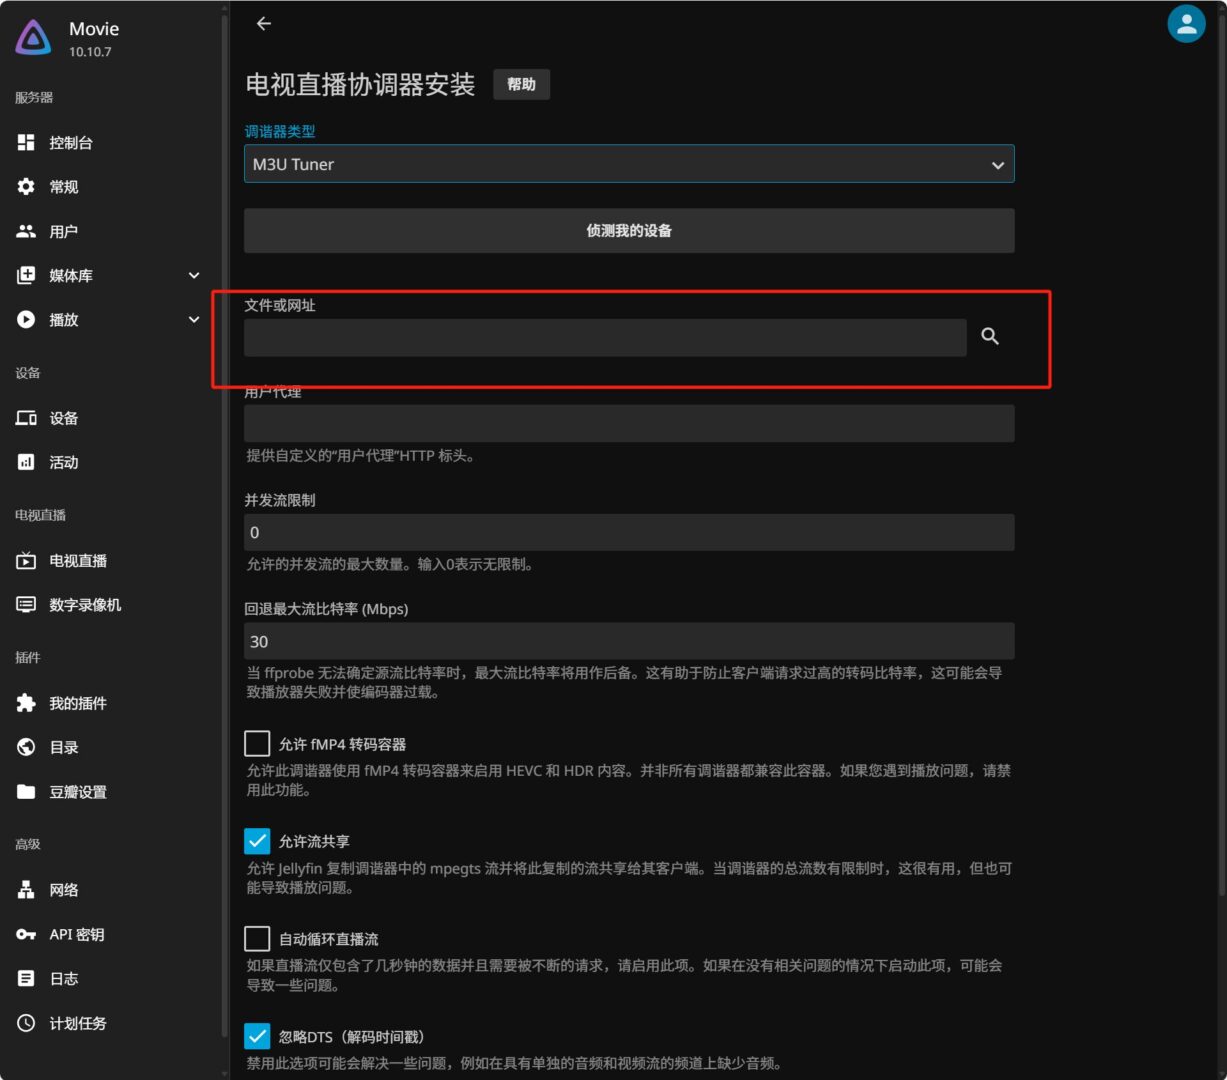1227x1080 pixels.
Task: Open the 调谐器类型 M3U Tuner dropdown
Action: 629,164
